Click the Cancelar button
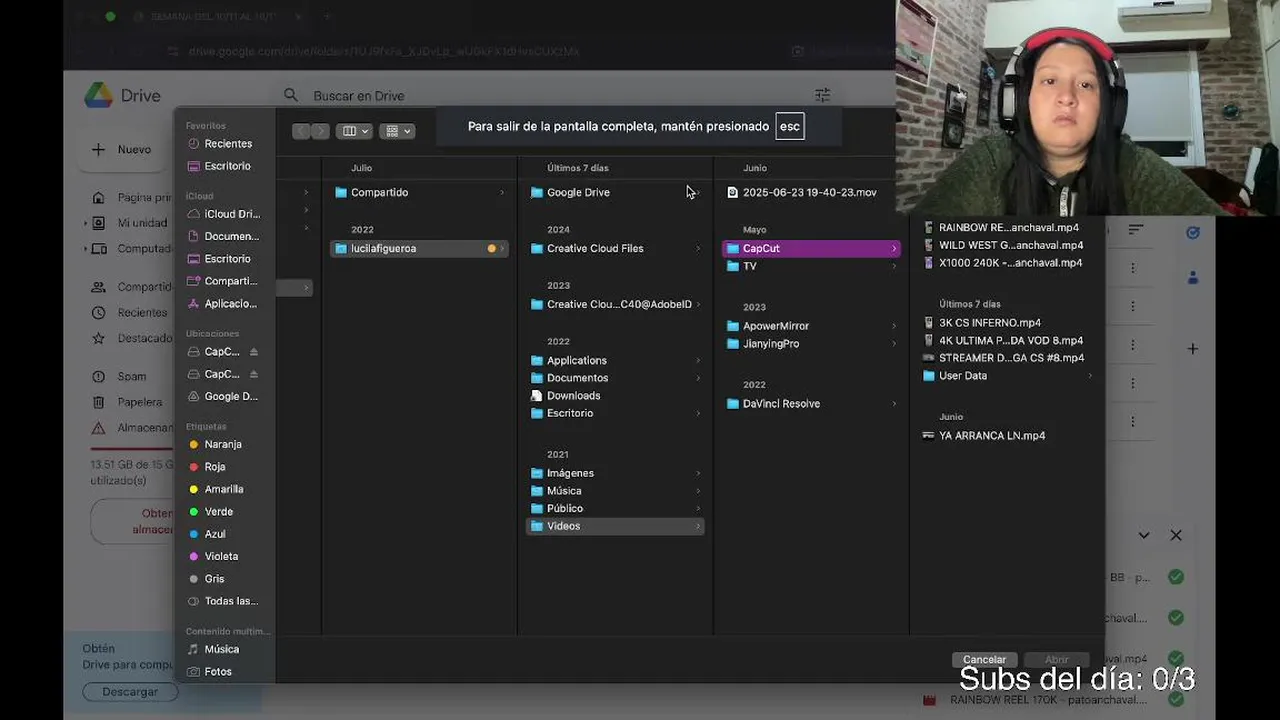The height and width of the screenshot is (720, 1280). (x=984, y=660)
